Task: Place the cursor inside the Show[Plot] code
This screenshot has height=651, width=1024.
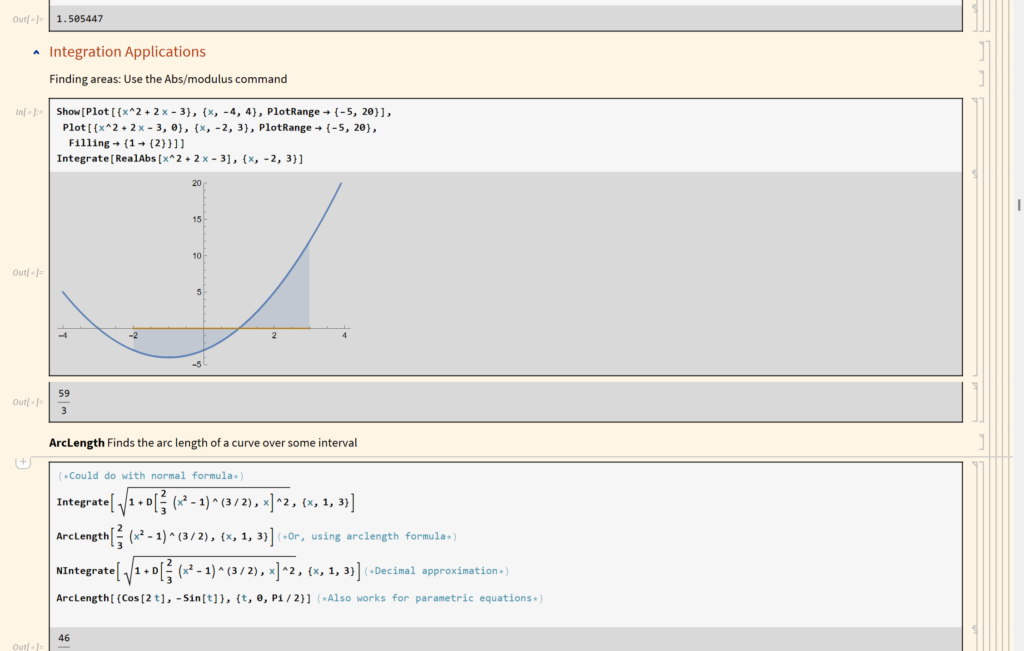Action: pyautogui.click(x=200, y=111)
